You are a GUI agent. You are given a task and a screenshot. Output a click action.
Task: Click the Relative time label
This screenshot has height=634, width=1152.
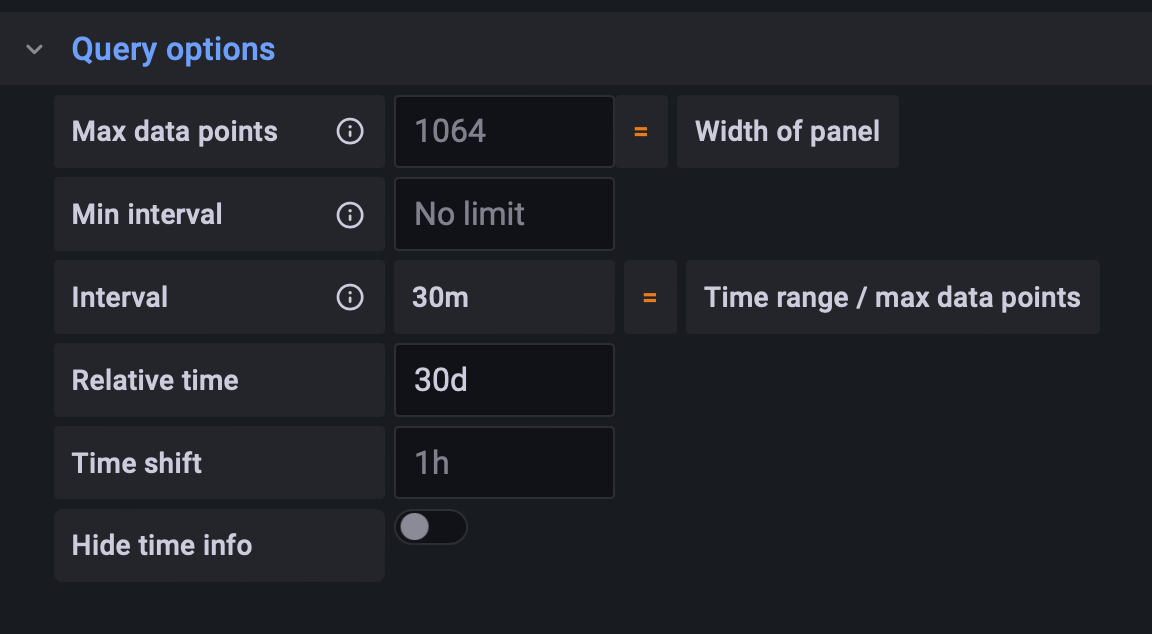pos(155,380)
